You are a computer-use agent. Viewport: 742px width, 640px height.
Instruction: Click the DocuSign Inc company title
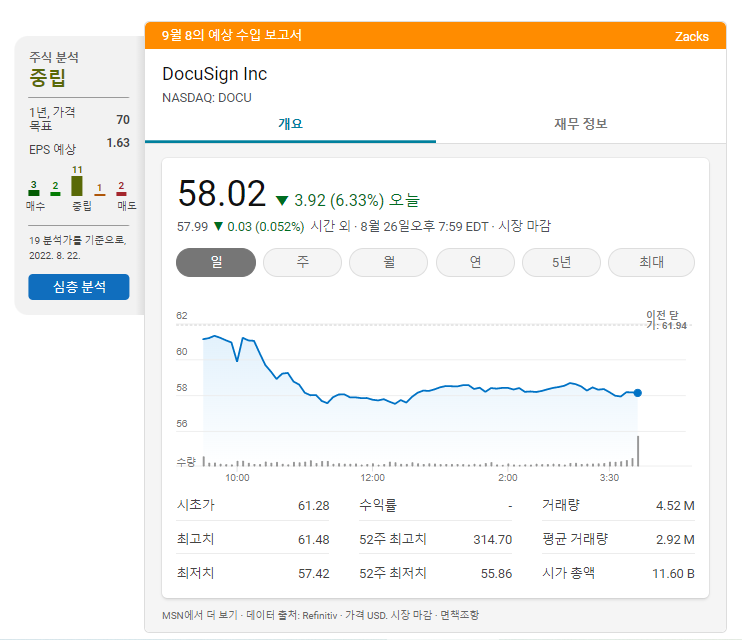pos(214,74)
